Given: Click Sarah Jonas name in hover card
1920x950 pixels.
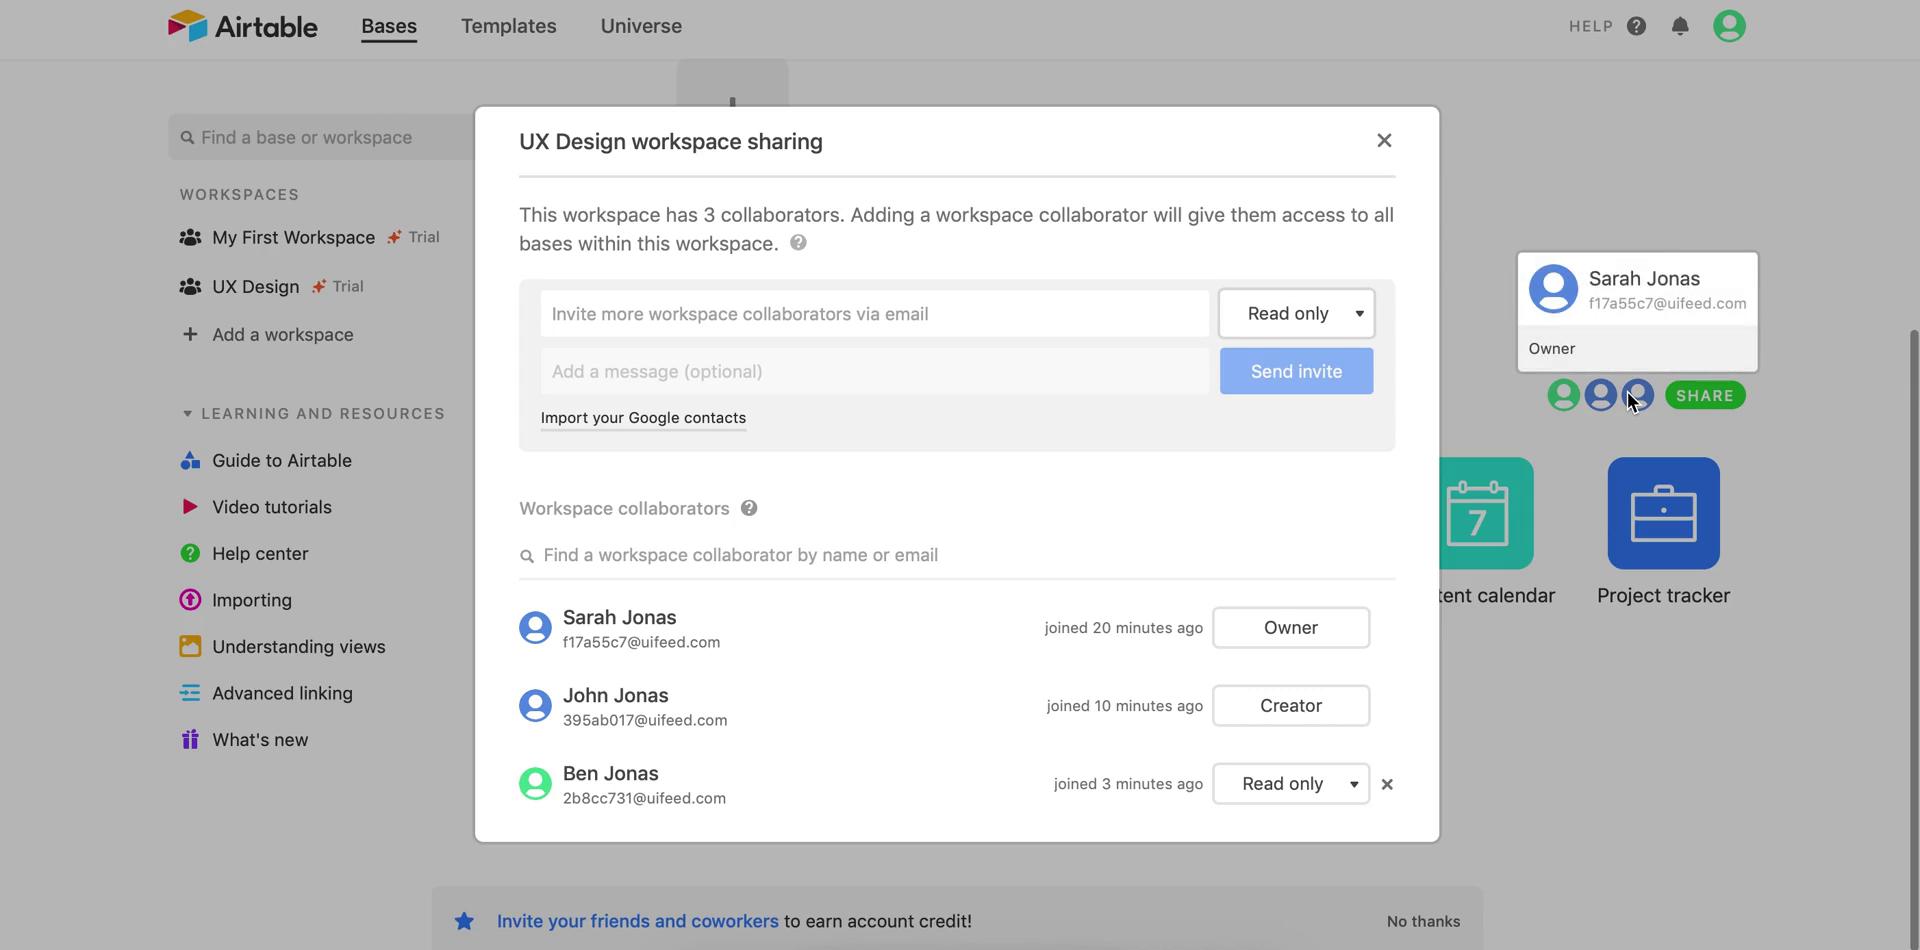Looking at the screenshot, I should coord(1644,279).
